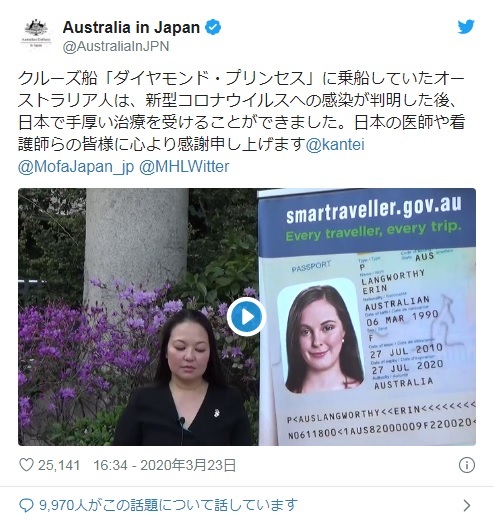494x521 pixels.
Task: Open the @MofaJapan_jp mention
Action: [x=76, y=167]
